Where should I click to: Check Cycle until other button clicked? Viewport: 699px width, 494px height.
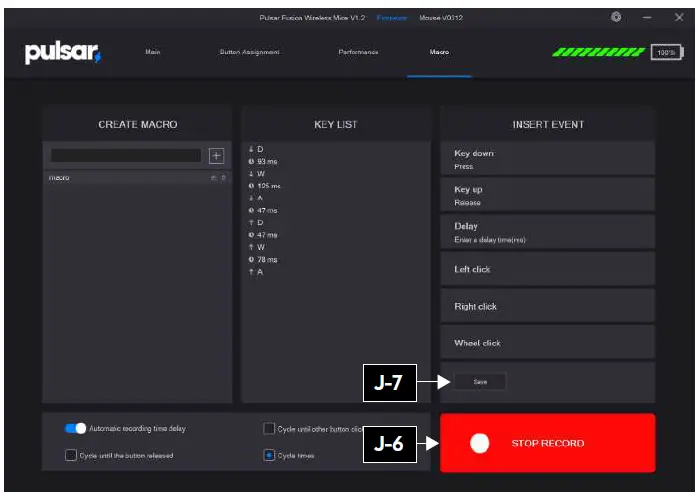[269, 428]
